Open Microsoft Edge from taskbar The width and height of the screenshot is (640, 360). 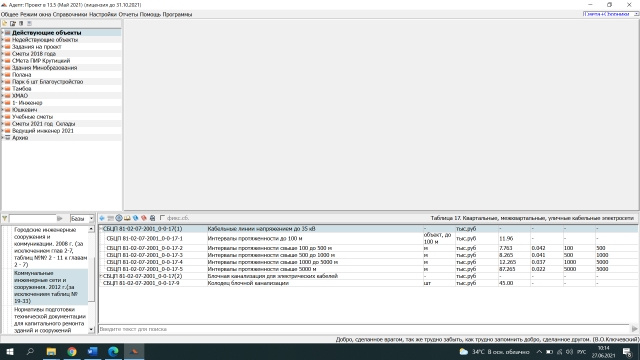113,351
